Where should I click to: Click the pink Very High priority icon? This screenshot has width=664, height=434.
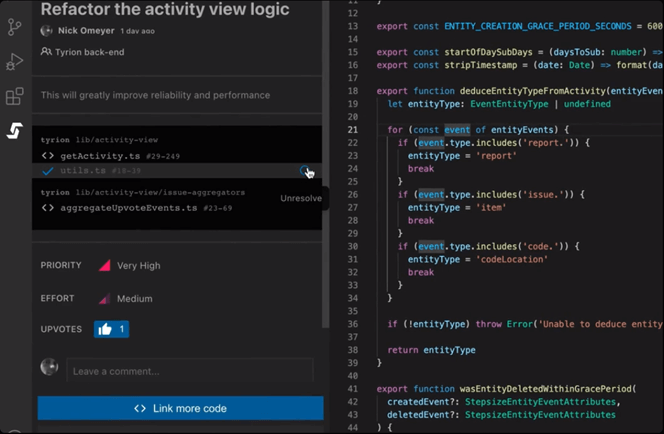tap(105, 265)
